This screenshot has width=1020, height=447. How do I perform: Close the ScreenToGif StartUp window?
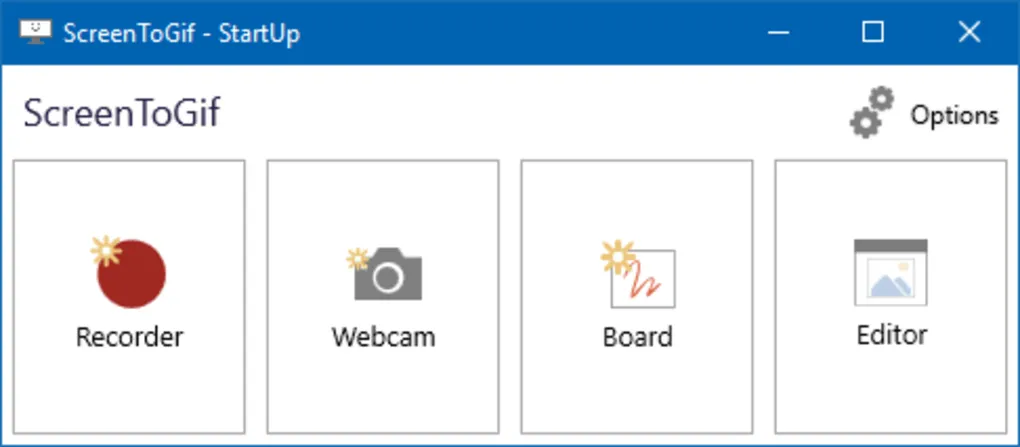tap(969, 33)
